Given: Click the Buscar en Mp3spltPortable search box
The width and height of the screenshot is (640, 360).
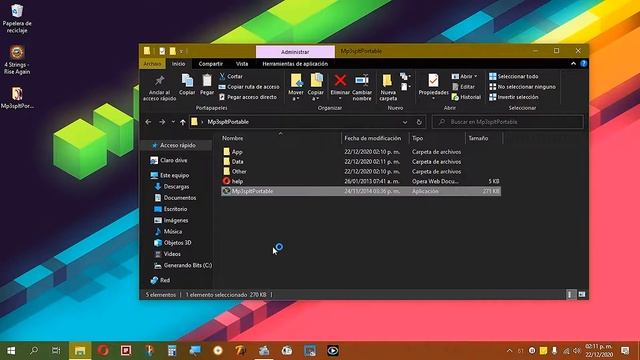Looking at the screenshot, I should pos(508,122).
